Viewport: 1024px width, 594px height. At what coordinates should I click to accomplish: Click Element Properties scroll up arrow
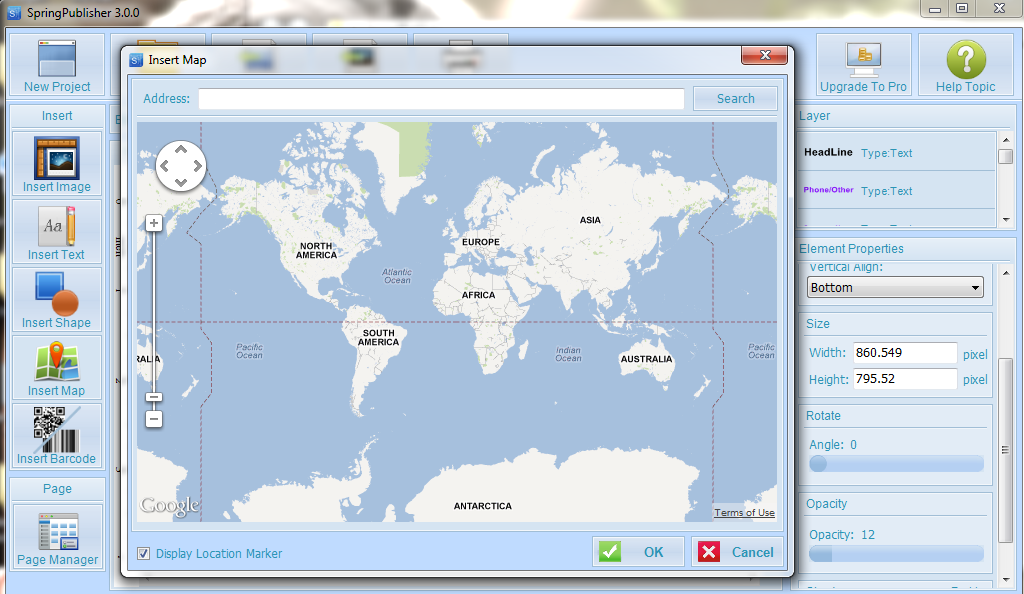[x=1006, y=273]
